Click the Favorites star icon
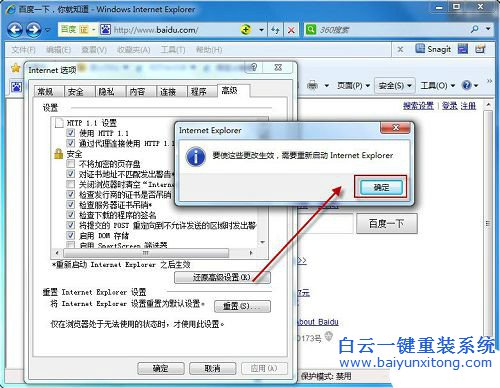 [x=15, y=68]
